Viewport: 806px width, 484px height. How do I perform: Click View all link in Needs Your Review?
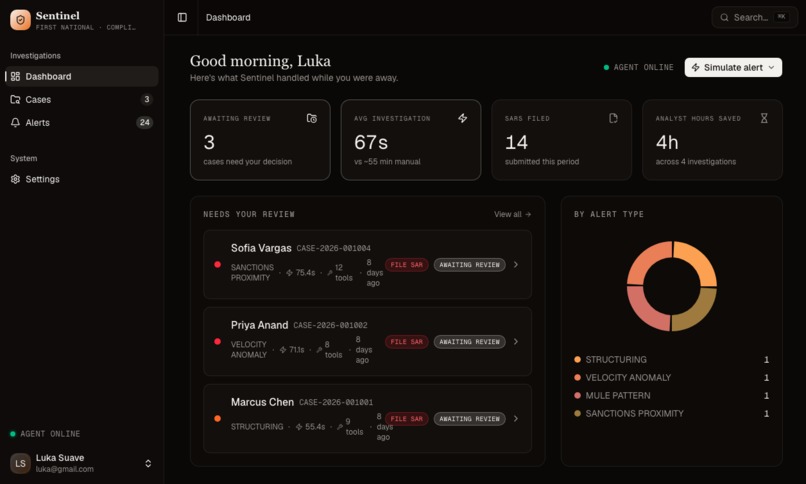point(512,214)
